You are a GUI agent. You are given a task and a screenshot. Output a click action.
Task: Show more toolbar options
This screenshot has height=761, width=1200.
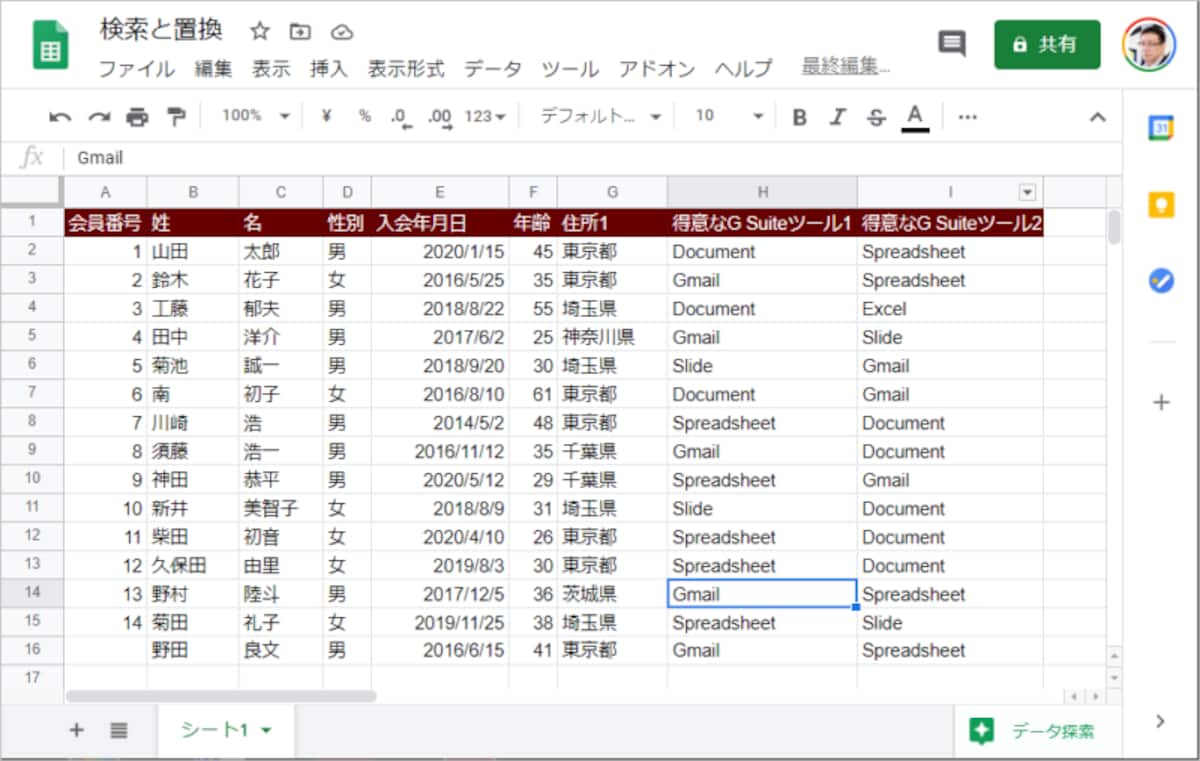pyautogui.click(x=967, y=116)
